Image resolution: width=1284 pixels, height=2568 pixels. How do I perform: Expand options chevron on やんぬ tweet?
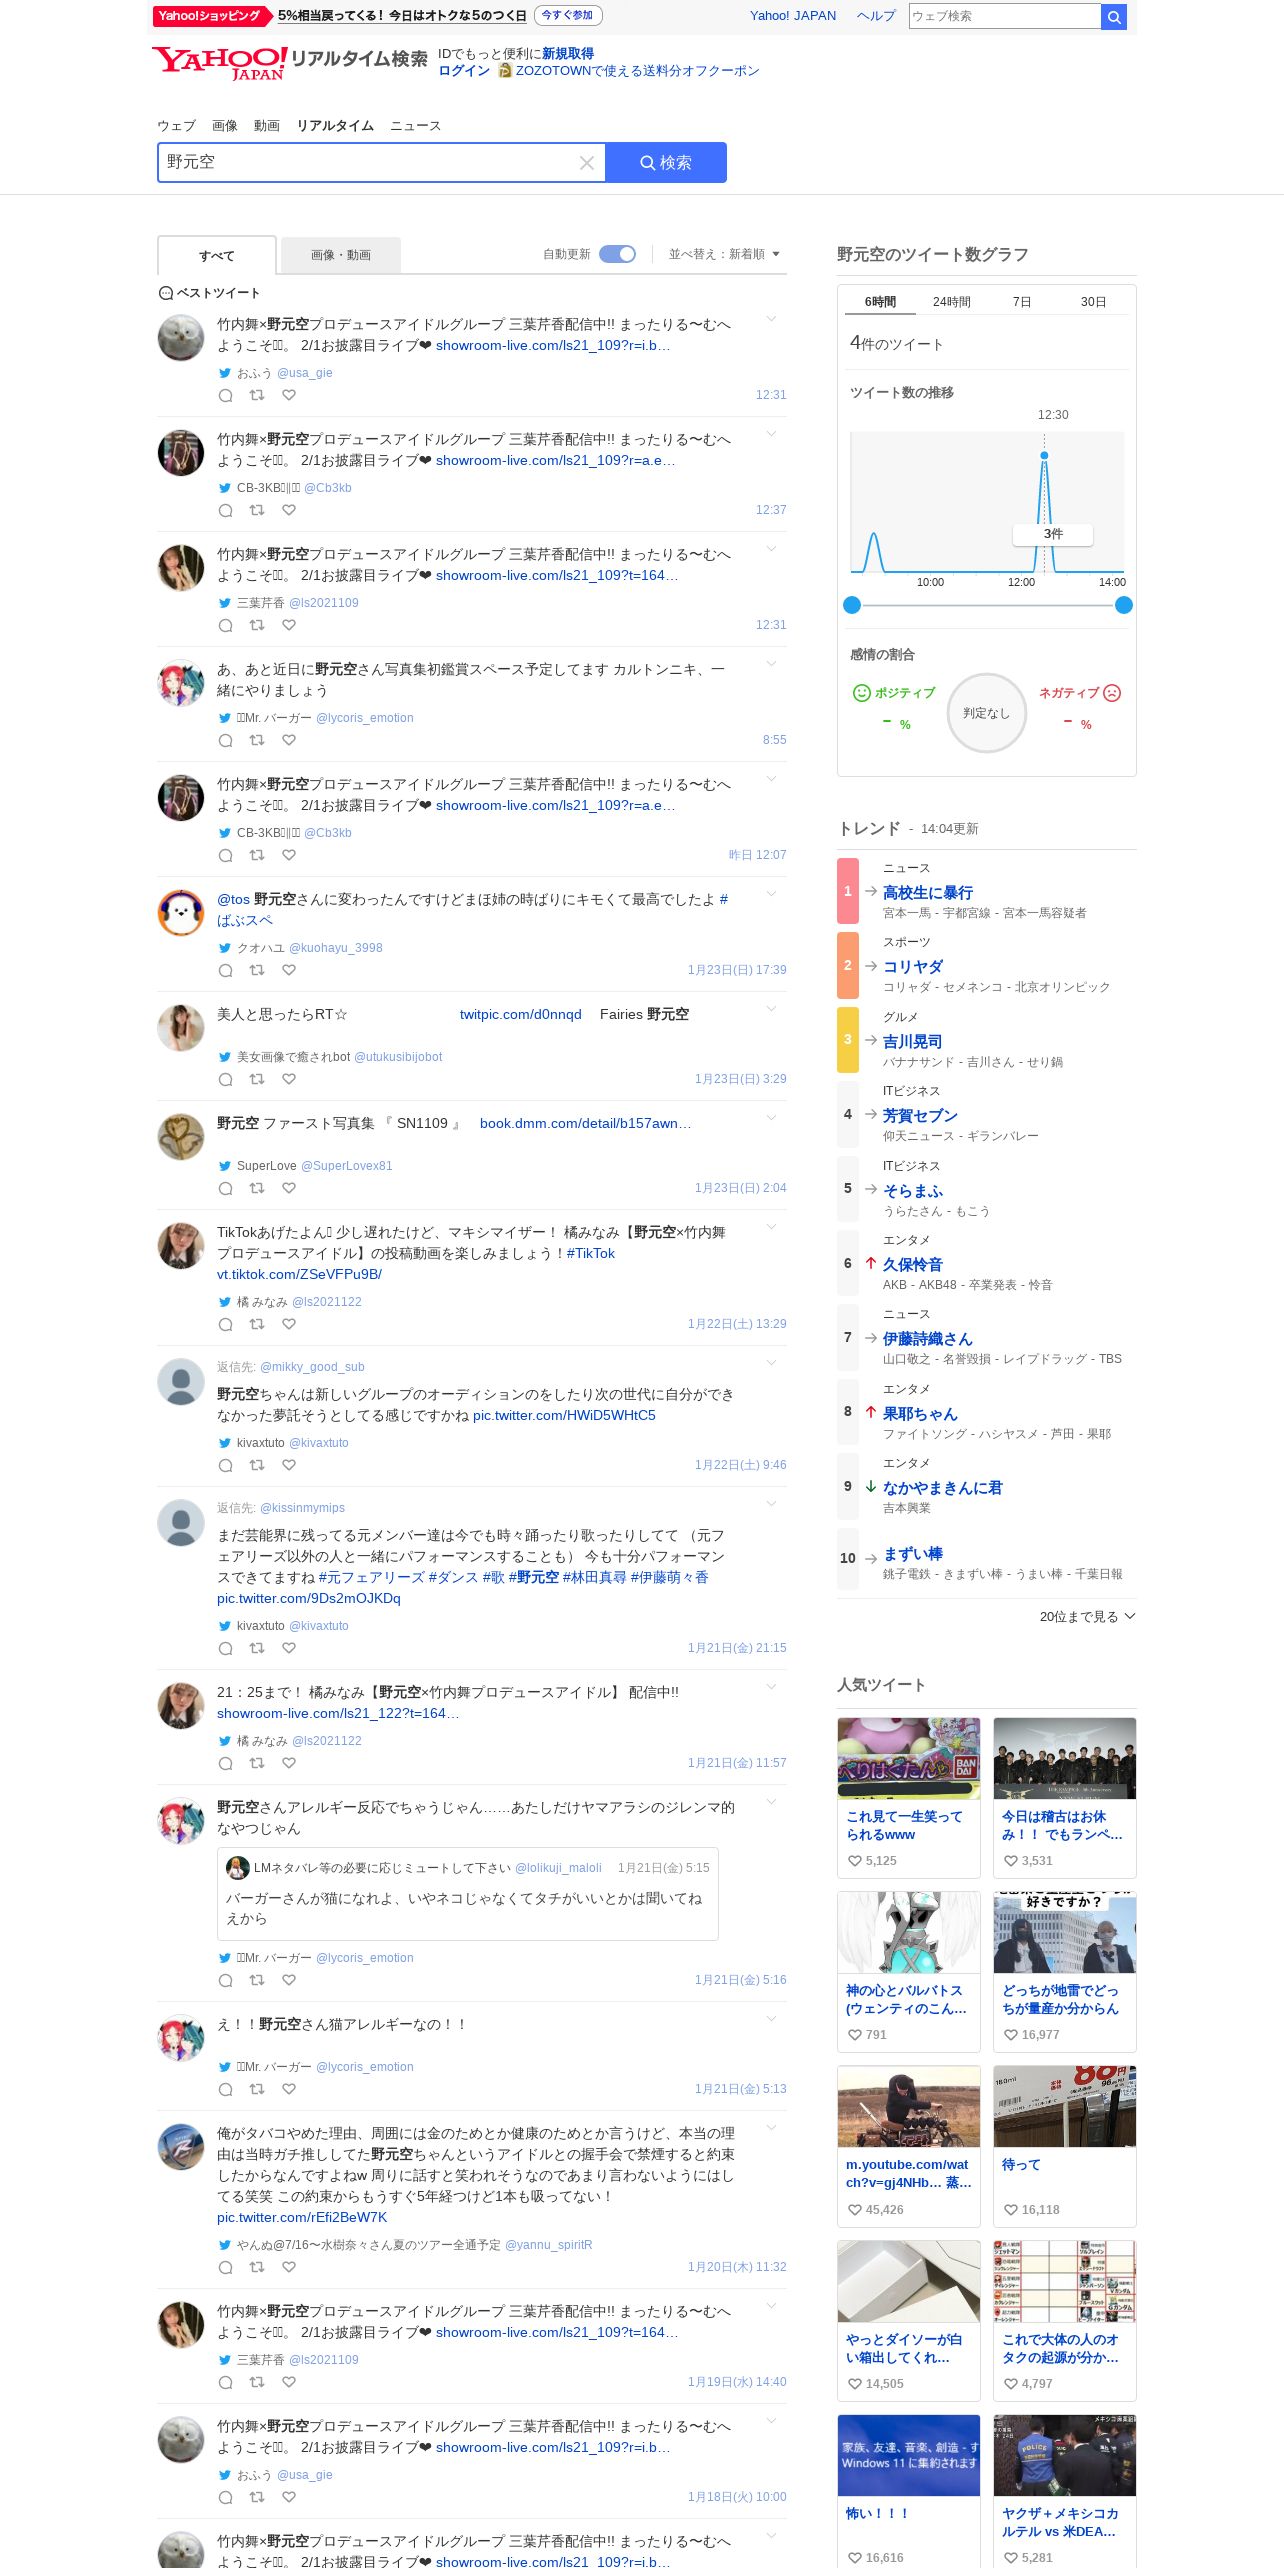coord(771,2128)
